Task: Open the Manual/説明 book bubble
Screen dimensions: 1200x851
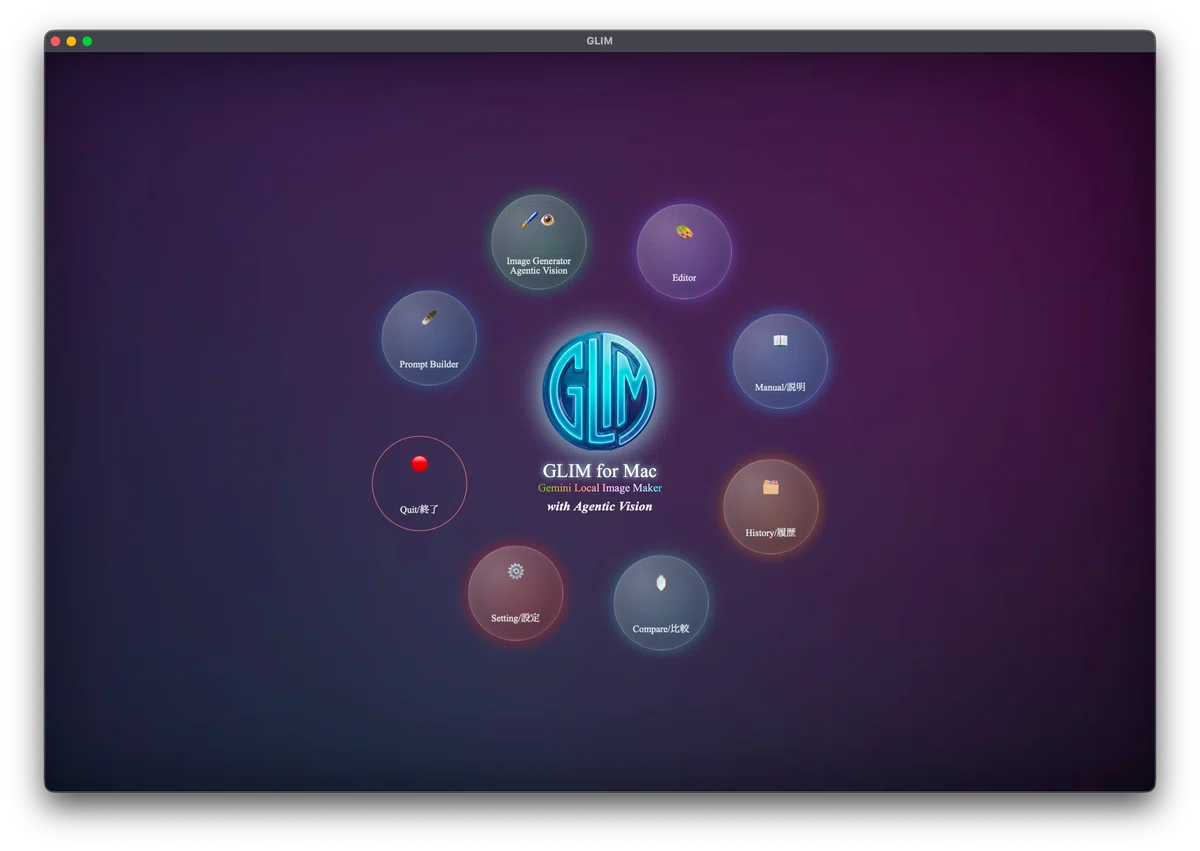Action: pos(780,361)
